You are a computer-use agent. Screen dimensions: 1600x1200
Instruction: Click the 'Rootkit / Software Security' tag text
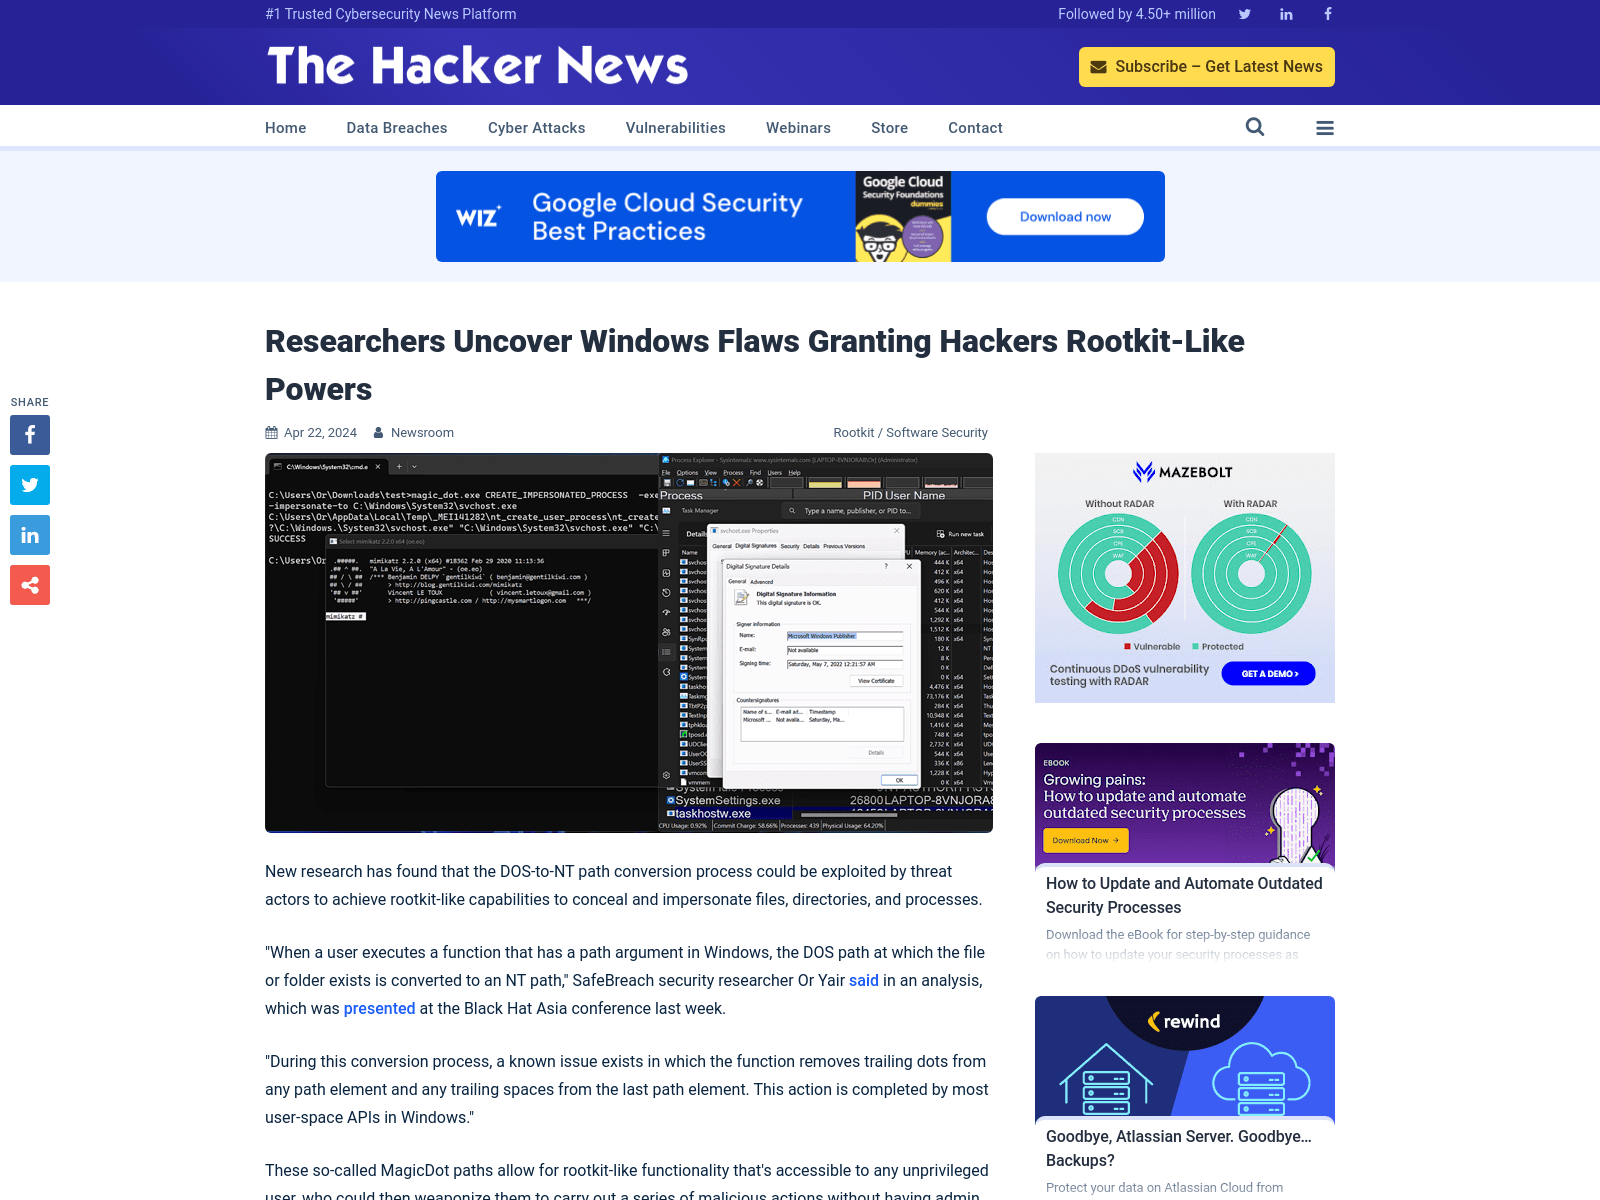[910, 433]
